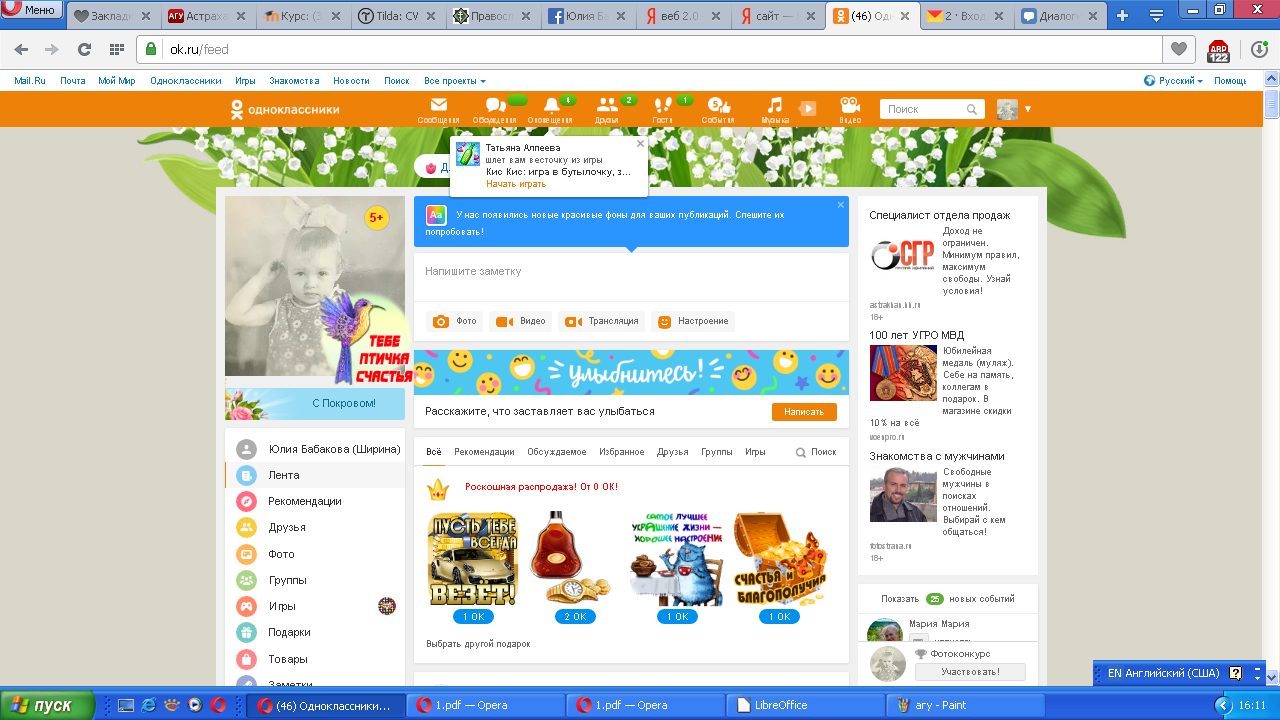Choose the blue cat gift
This screenshot has width=1280, height=720.
tap(676, 559)
